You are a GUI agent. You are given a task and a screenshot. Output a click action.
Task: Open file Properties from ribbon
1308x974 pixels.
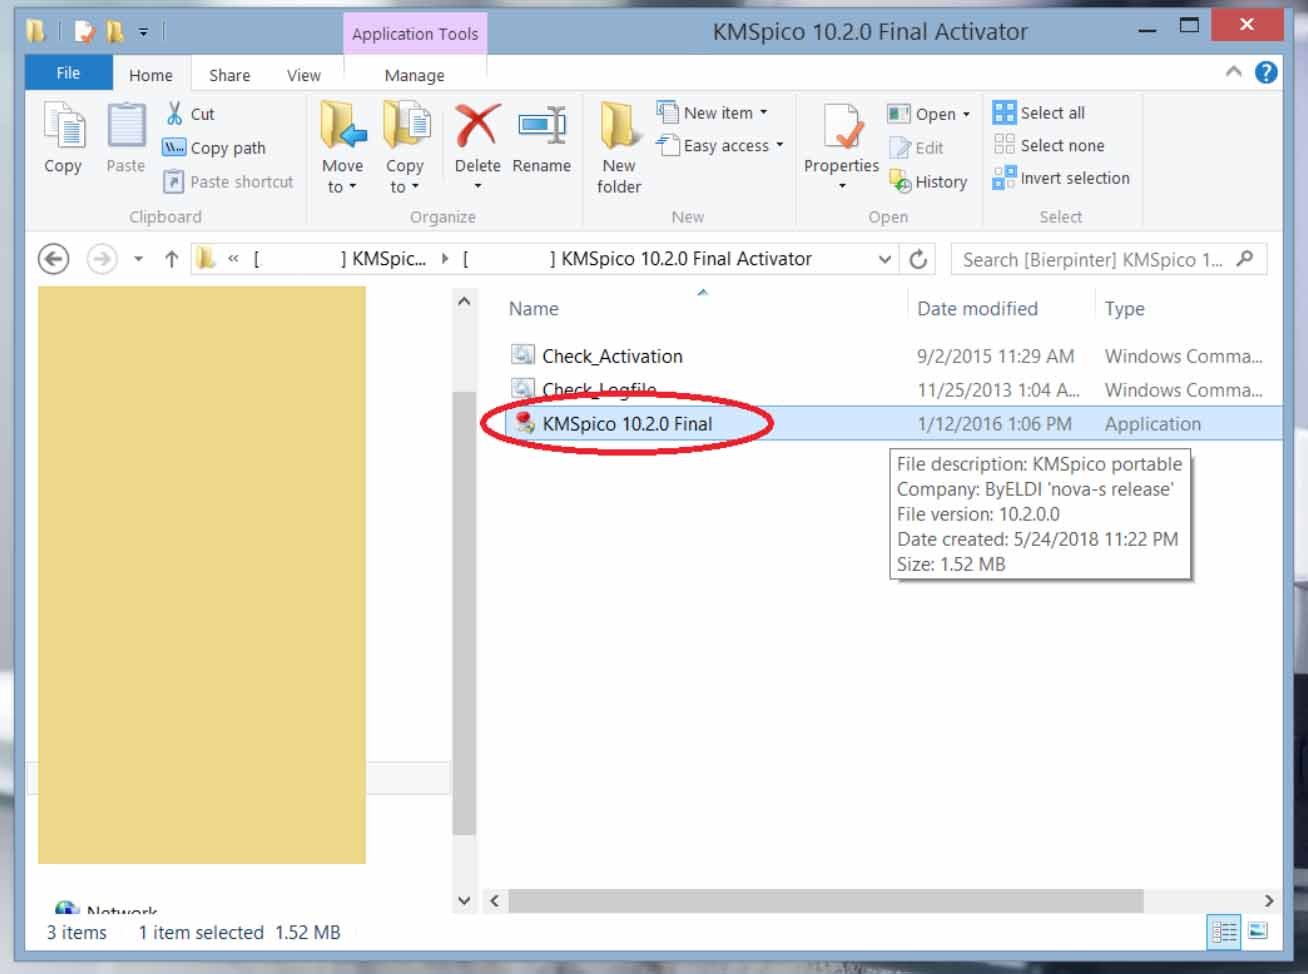coord(841,146)
